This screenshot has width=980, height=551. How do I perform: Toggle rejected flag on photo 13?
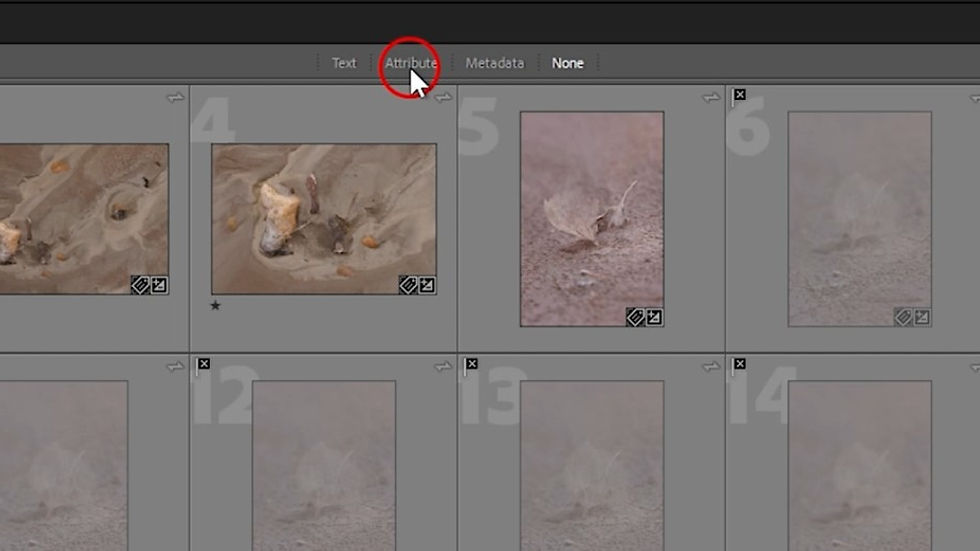coord(471,365)
